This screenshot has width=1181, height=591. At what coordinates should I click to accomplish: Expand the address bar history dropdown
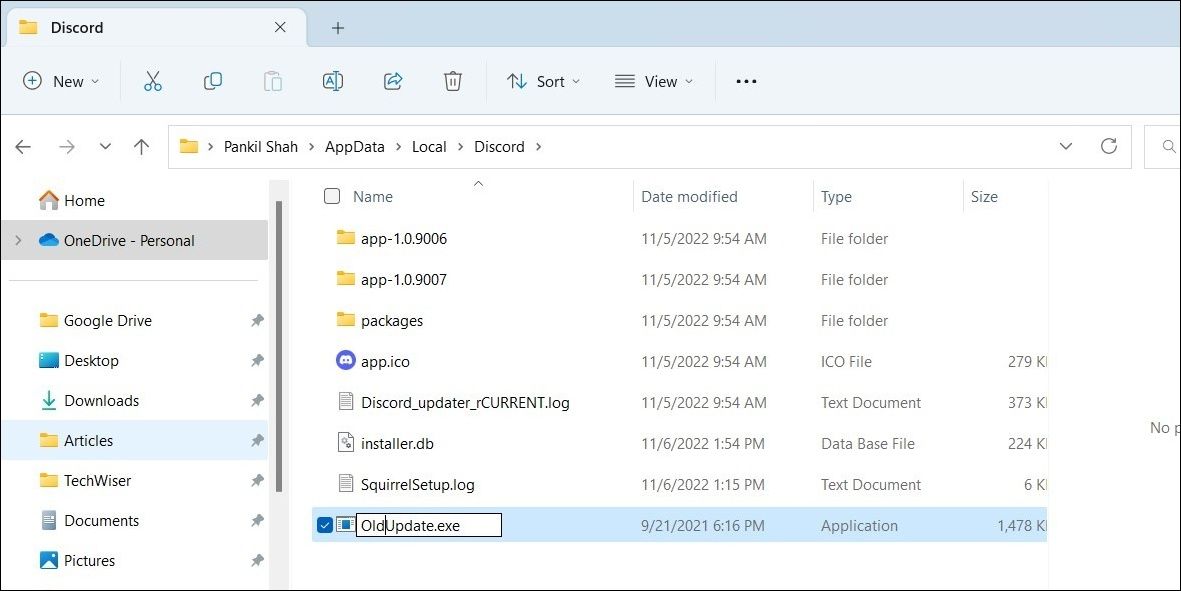pos(1066,146)
